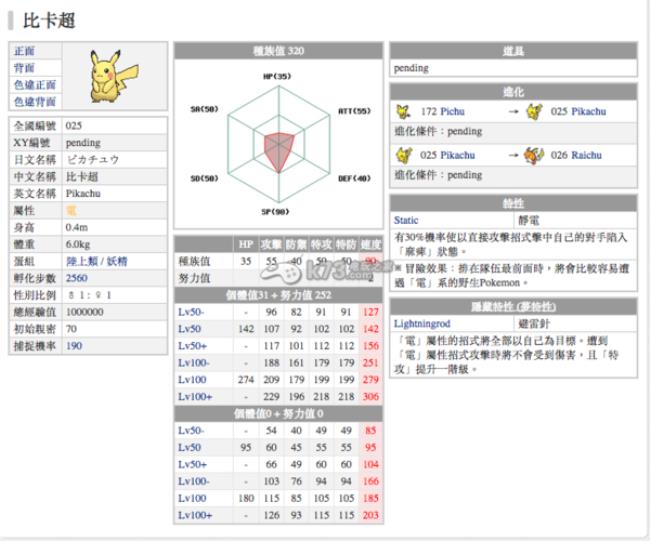The width and height of the screenshot is (650, 541).
Task: Click the 努力值 row label
Action: (194, 278)
